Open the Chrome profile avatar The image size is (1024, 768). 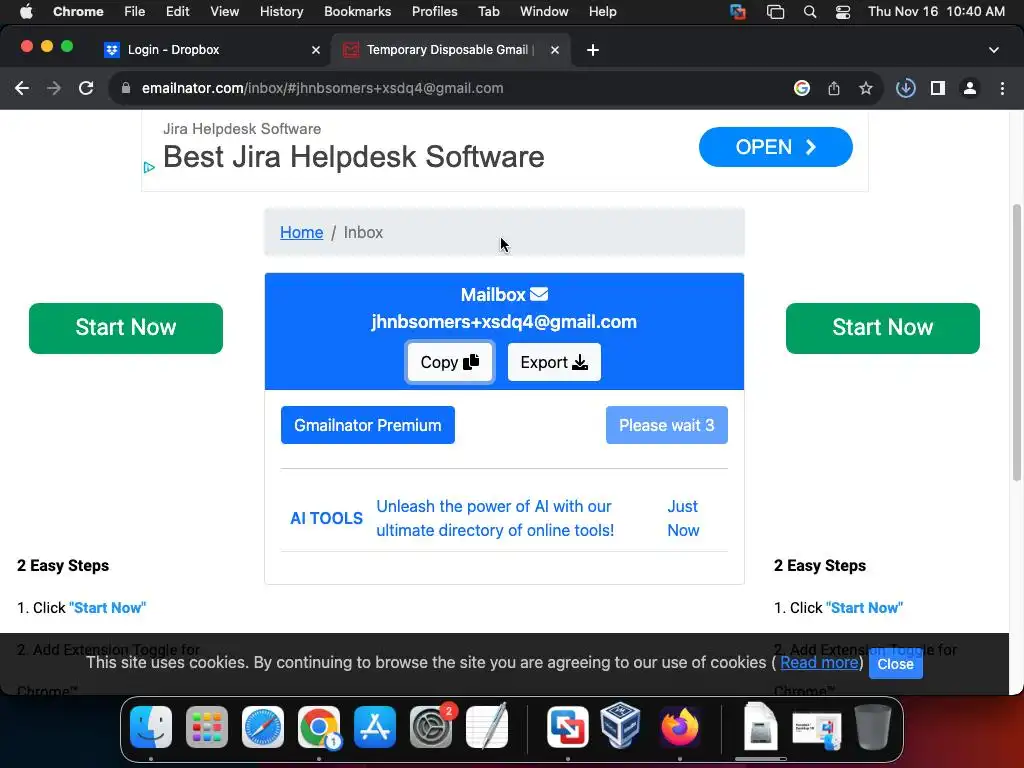pos(970,88)
